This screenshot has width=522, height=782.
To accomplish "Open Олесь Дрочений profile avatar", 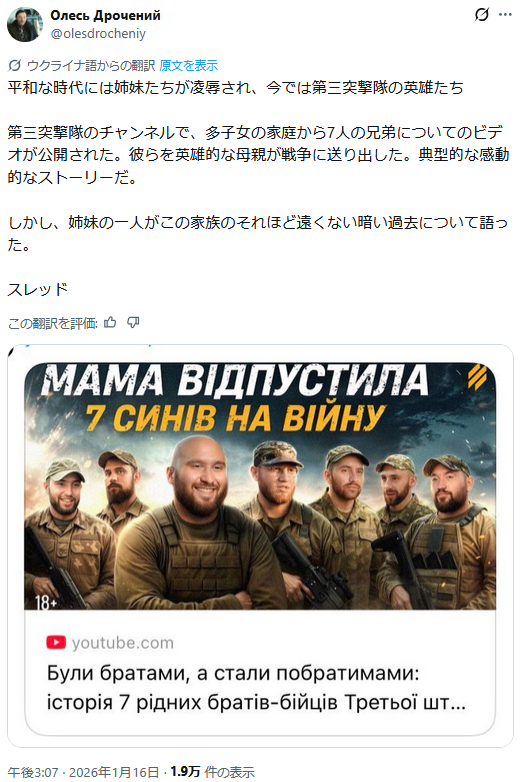I will [x=24, y=24].
